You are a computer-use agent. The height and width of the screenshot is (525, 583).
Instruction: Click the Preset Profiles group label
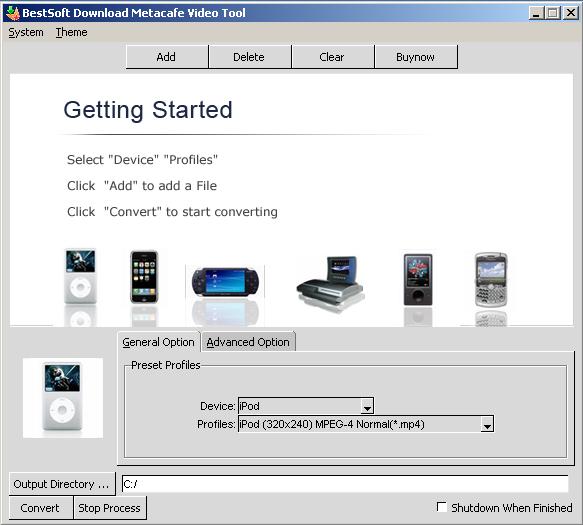tap(166, 365)
